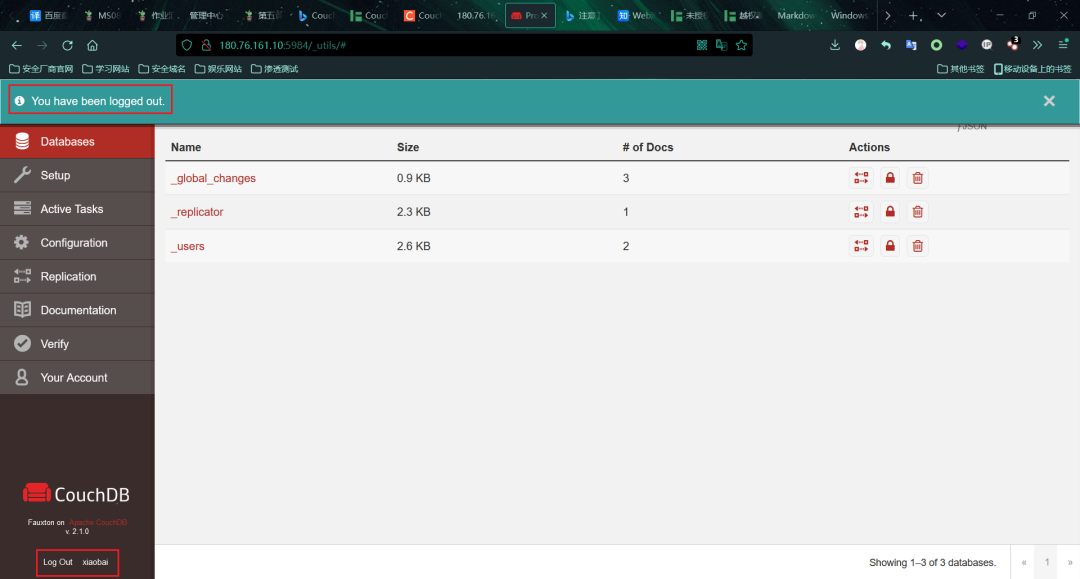Click the browser home icon
The width and height of the screenshot is (1080, 579).
click(92, 45)
